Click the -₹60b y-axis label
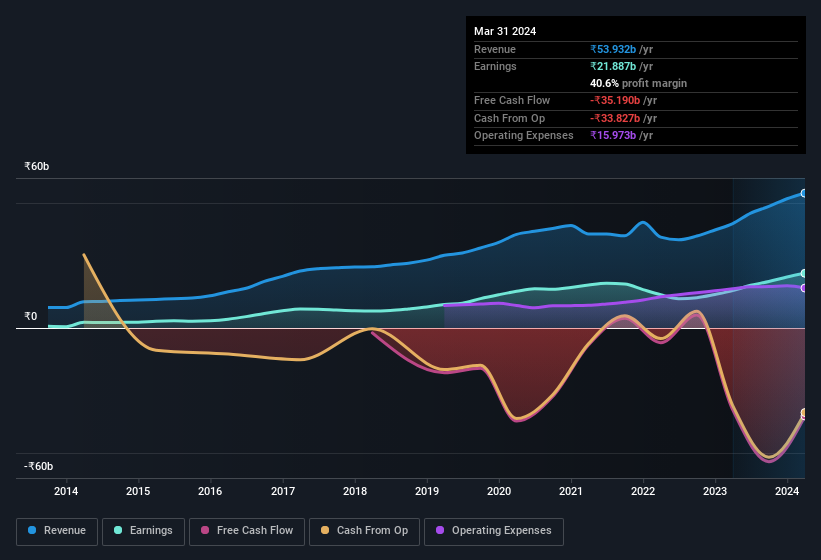 coord(38,466)
